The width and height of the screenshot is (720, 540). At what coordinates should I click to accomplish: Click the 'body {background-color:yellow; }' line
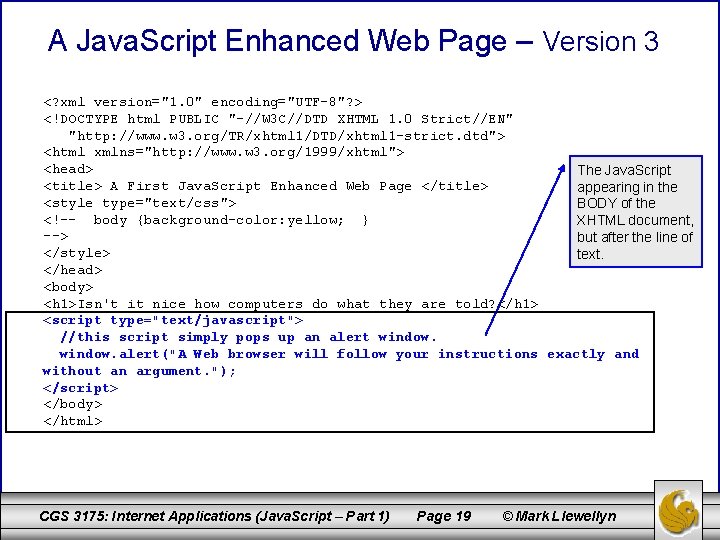pyautogui.click(x=206, y=220)
